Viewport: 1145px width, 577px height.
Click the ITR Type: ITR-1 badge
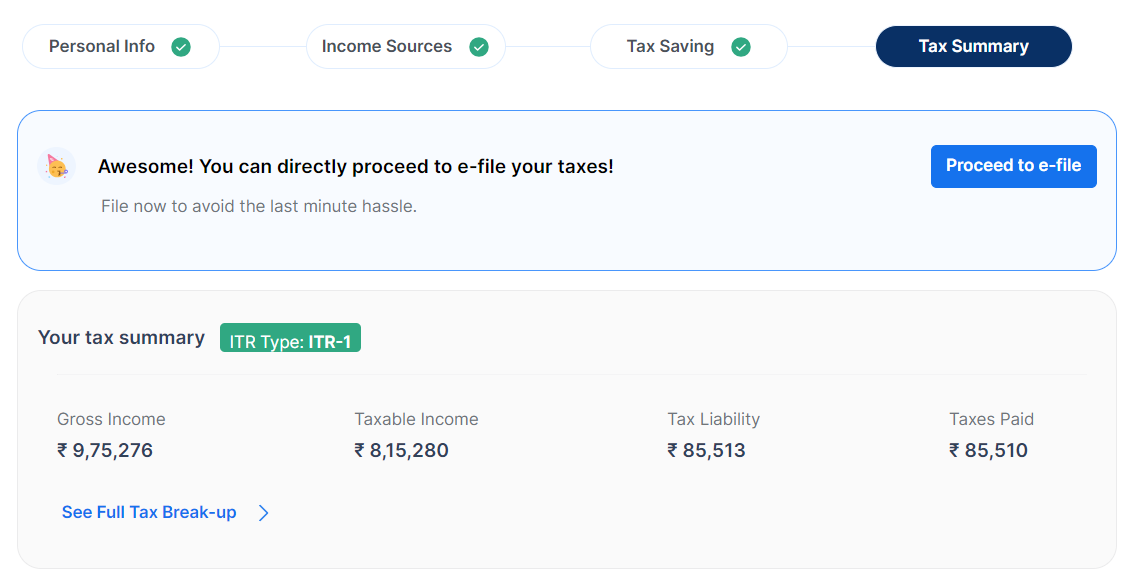[x=290, y=337]
